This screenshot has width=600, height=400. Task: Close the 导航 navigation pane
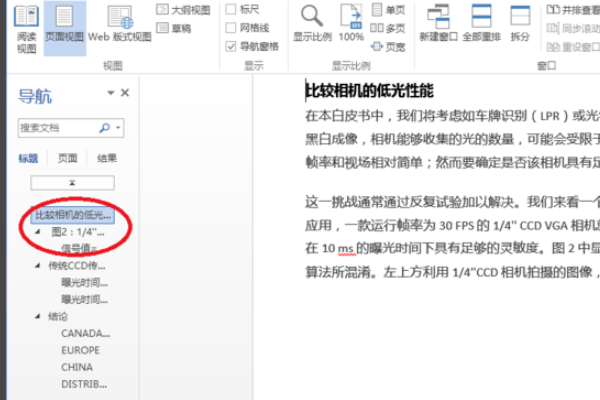(x=125, y=93)
